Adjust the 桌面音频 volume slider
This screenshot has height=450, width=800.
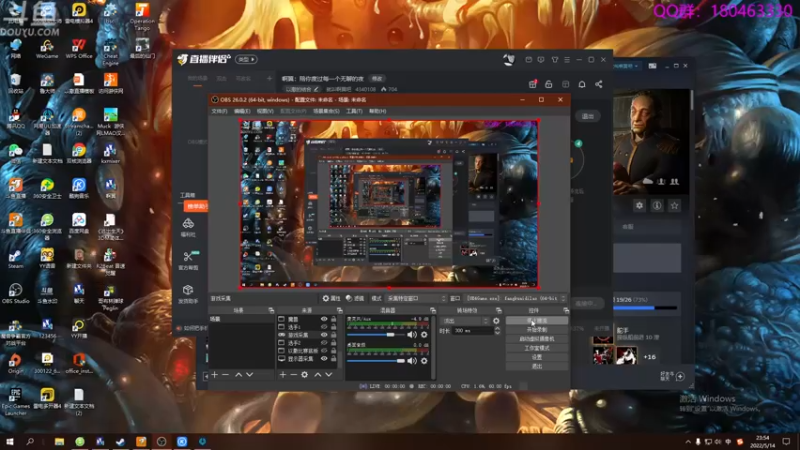click(x=377, y=361)
